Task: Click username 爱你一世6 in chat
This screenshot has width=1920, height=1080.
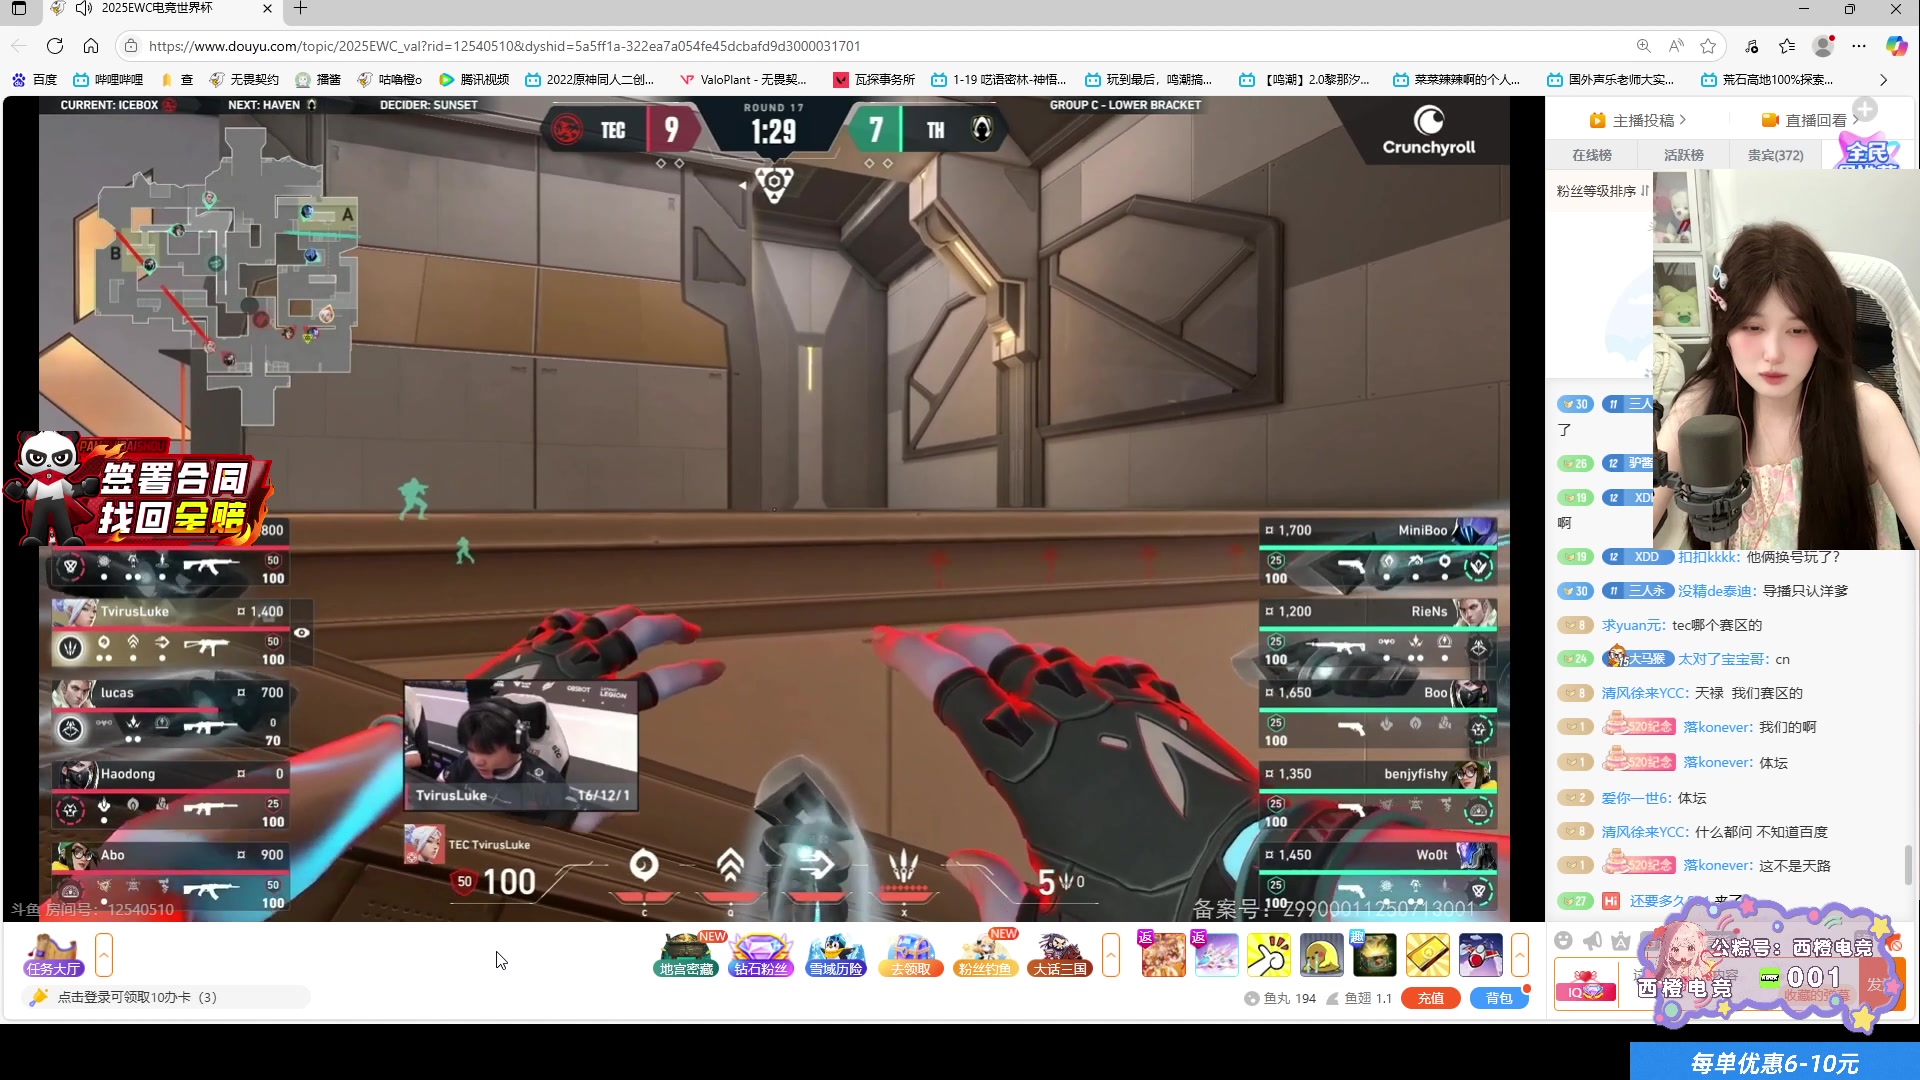Action: coord(1637,798)
